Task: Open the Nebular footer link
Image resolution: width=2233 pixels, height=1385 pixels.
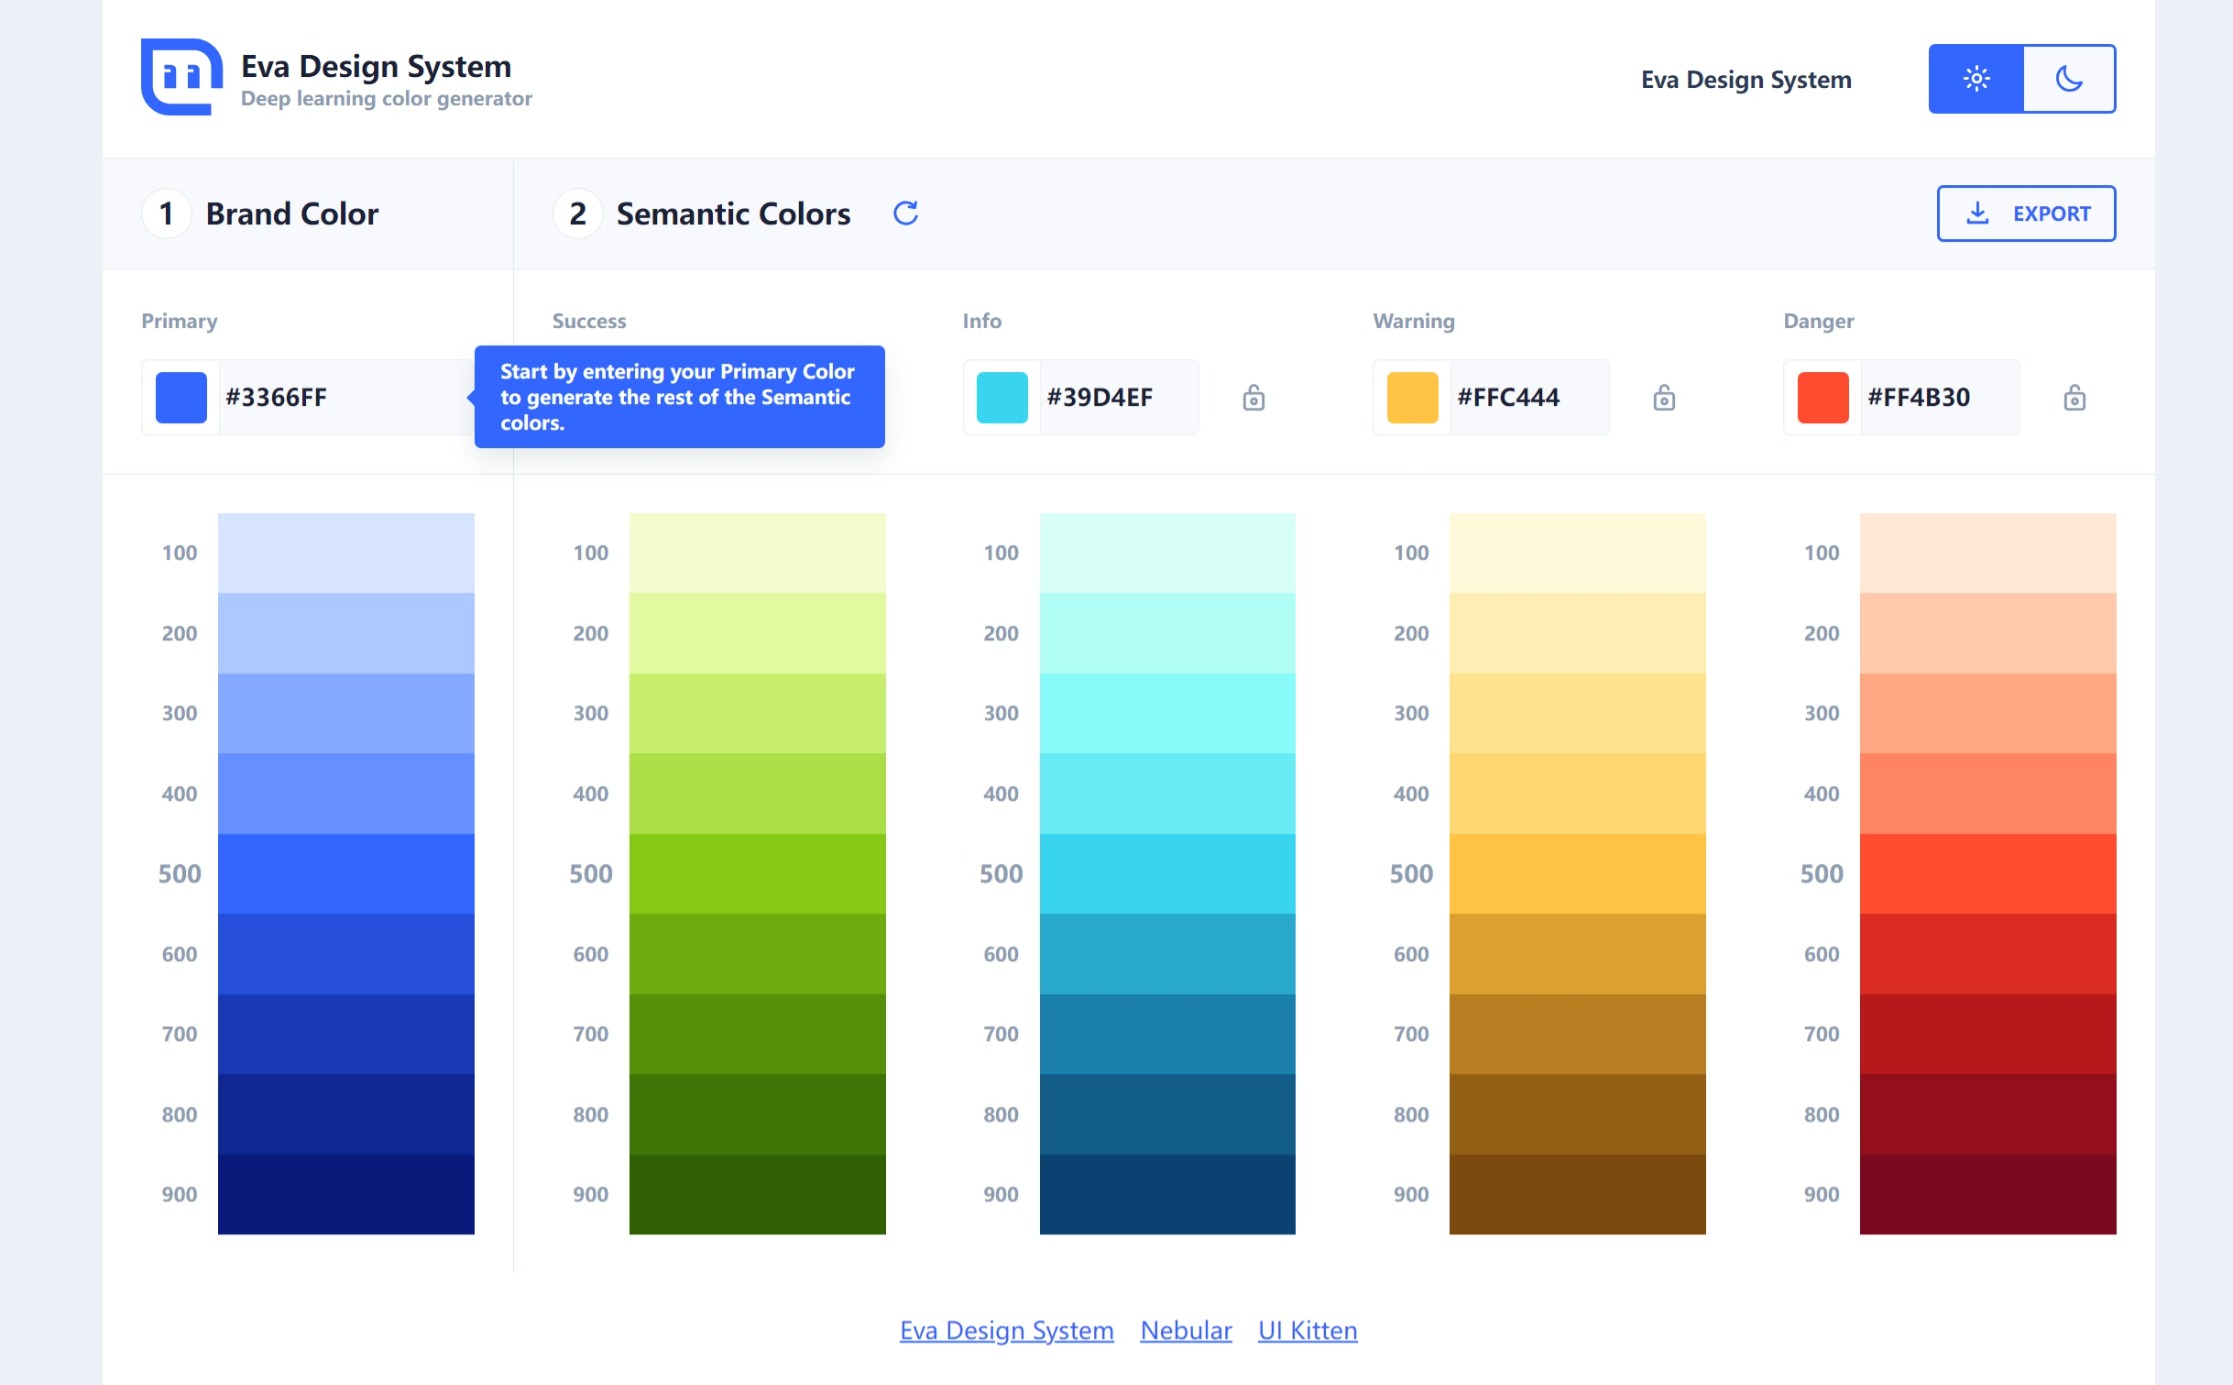Action: (x=1186, y=1330)
